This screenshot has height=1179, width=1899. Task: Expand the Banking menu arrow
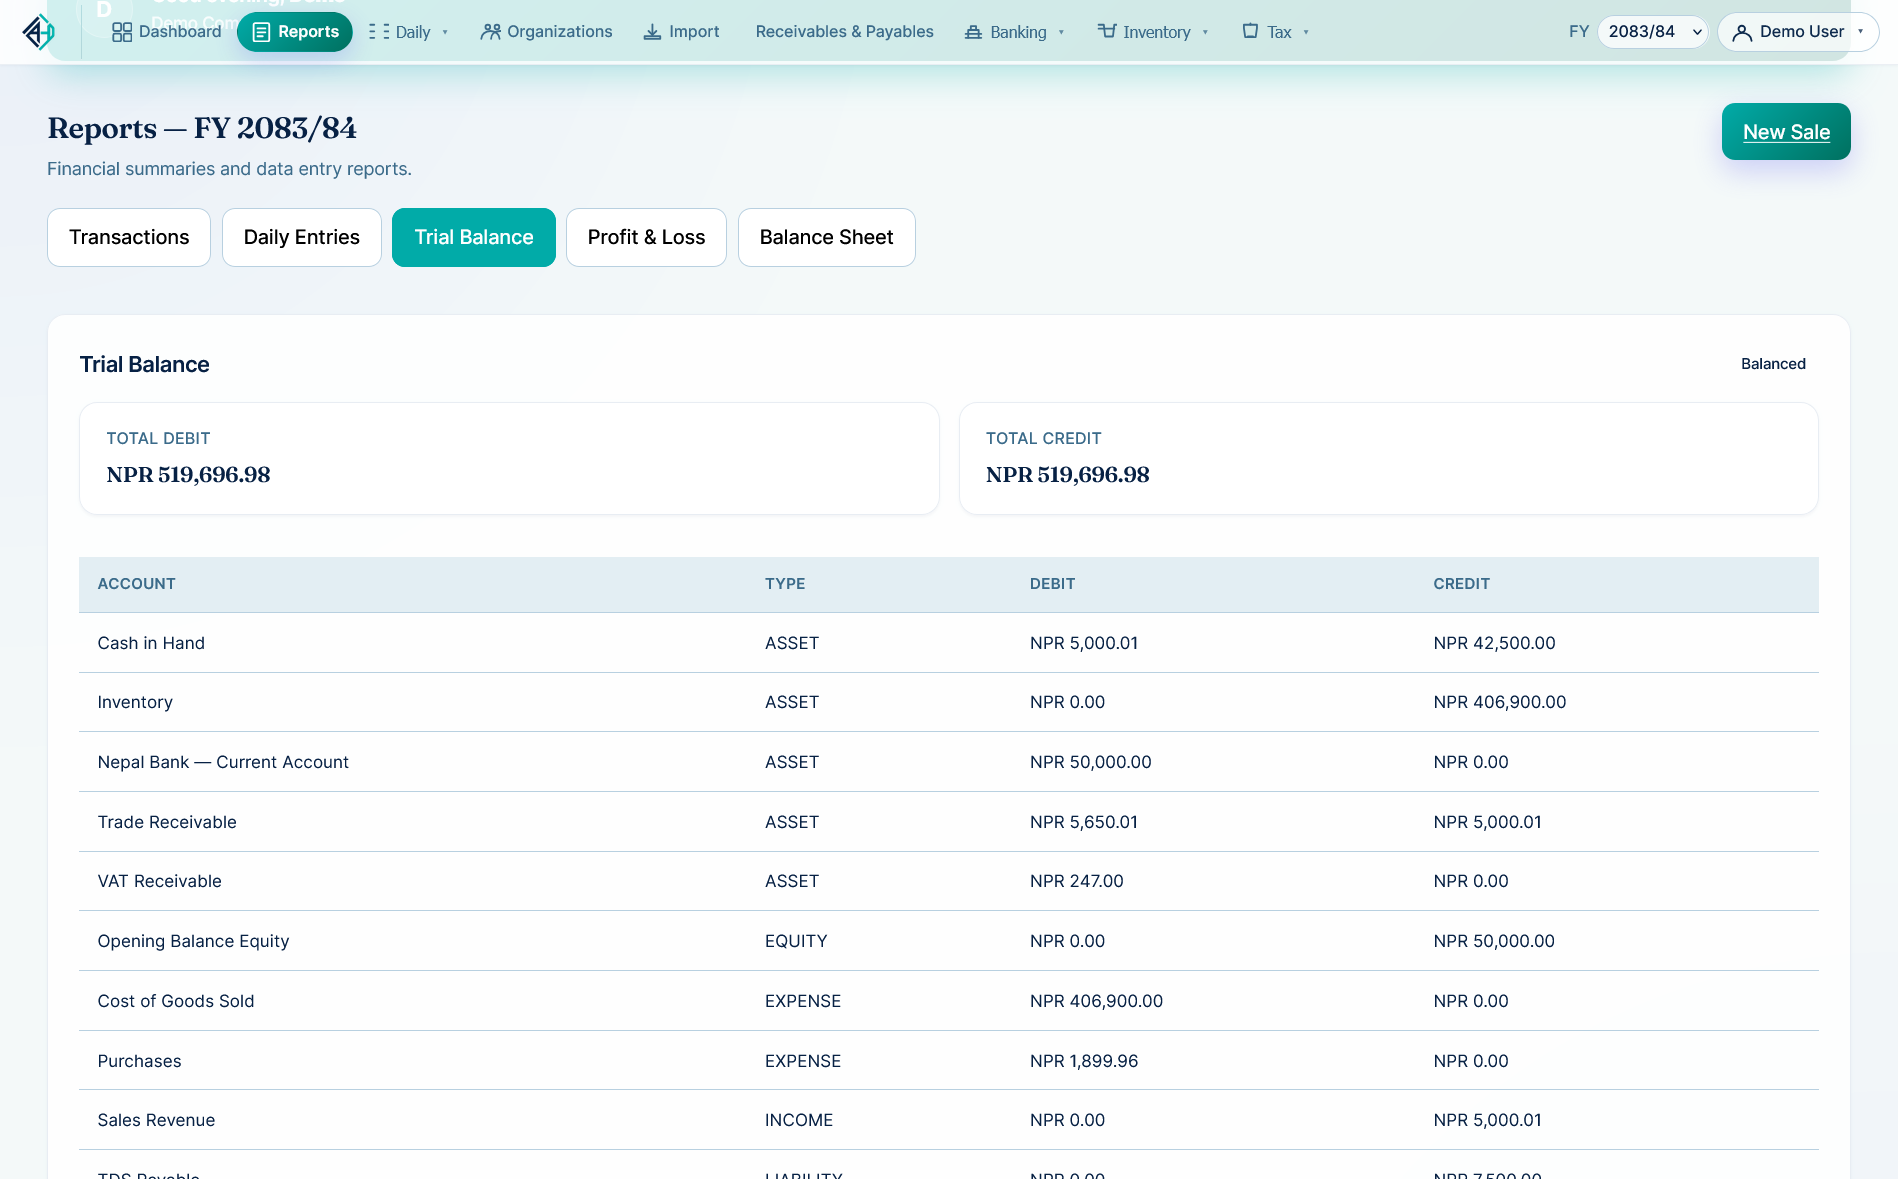tap(1061, 32)
